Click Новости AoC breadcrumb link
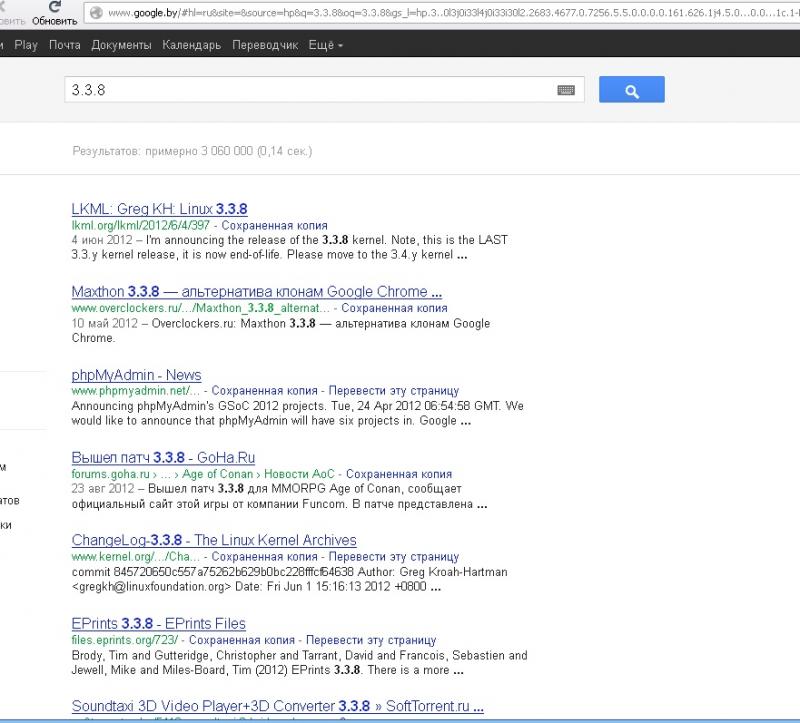This screenshot has width=800, height=723. point(299,474)
